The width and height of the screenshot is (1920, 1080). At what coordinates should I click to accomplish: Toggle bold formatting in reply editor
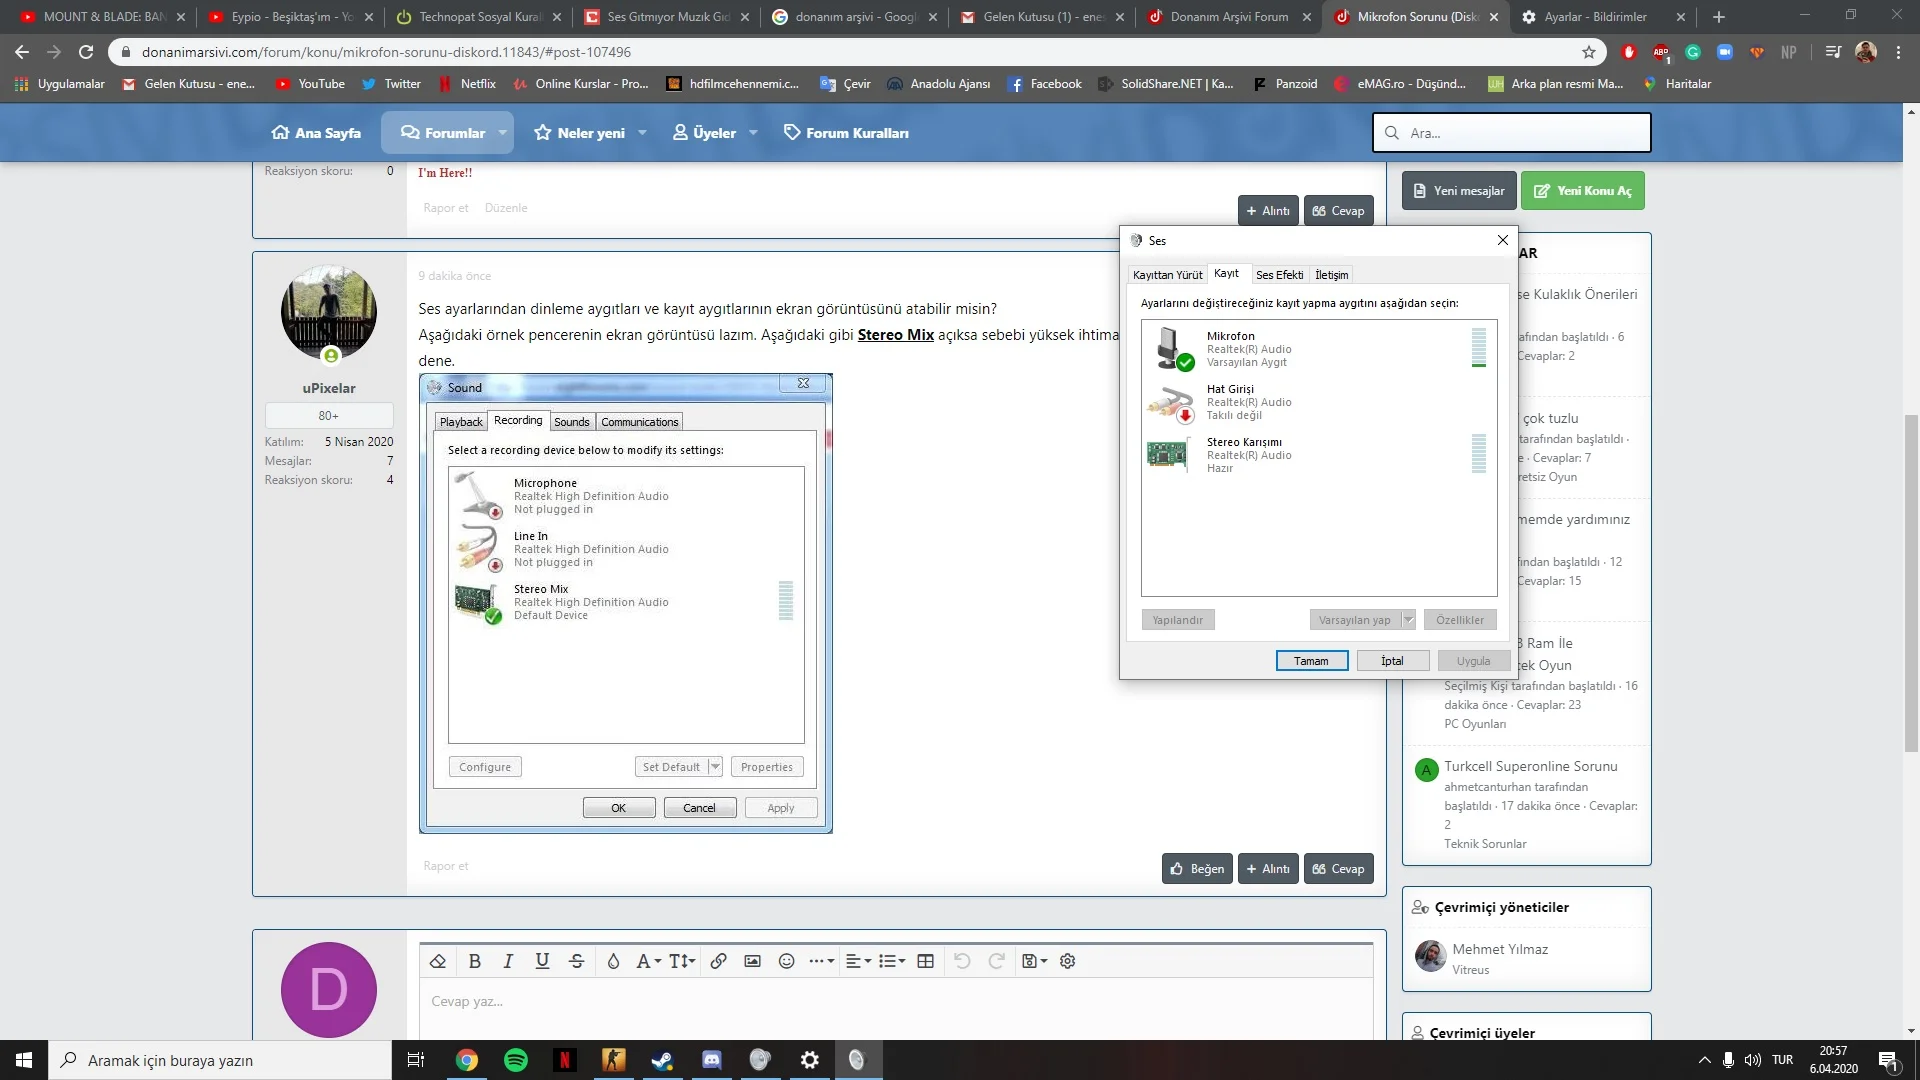[475, 961]
